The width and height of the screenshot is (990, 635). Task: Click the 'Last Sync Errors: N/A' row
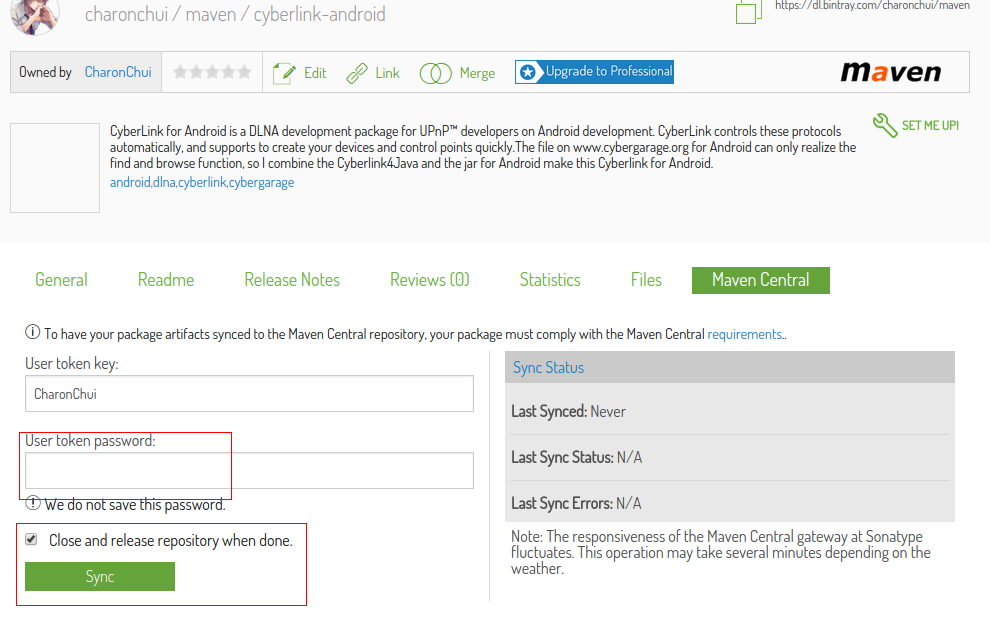(x=730, y=502)
